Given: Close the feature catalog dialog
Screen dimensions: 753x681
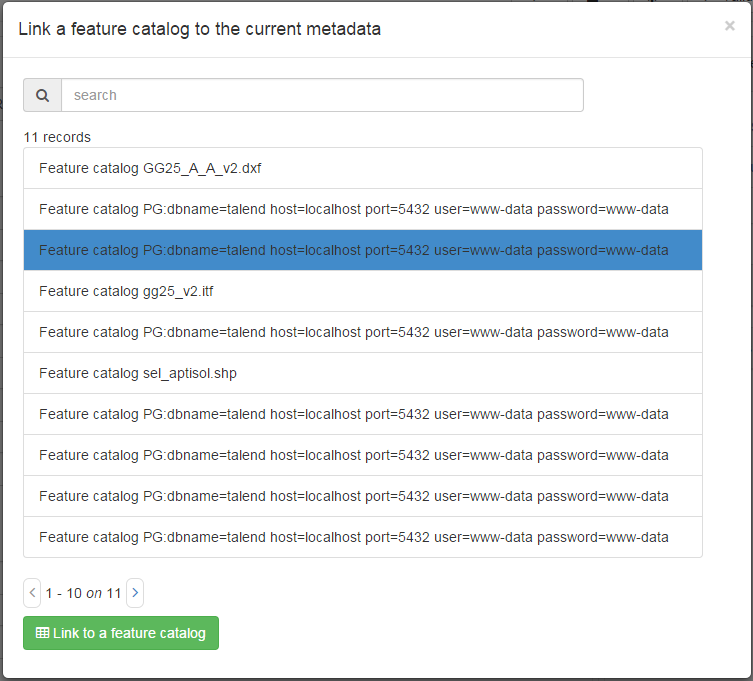Looking at the screenshot, I should 729,26.
